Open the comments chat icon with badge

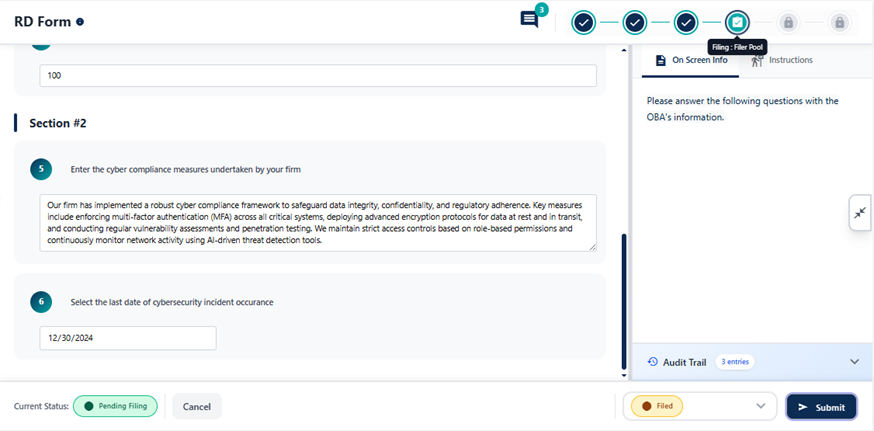530,20
